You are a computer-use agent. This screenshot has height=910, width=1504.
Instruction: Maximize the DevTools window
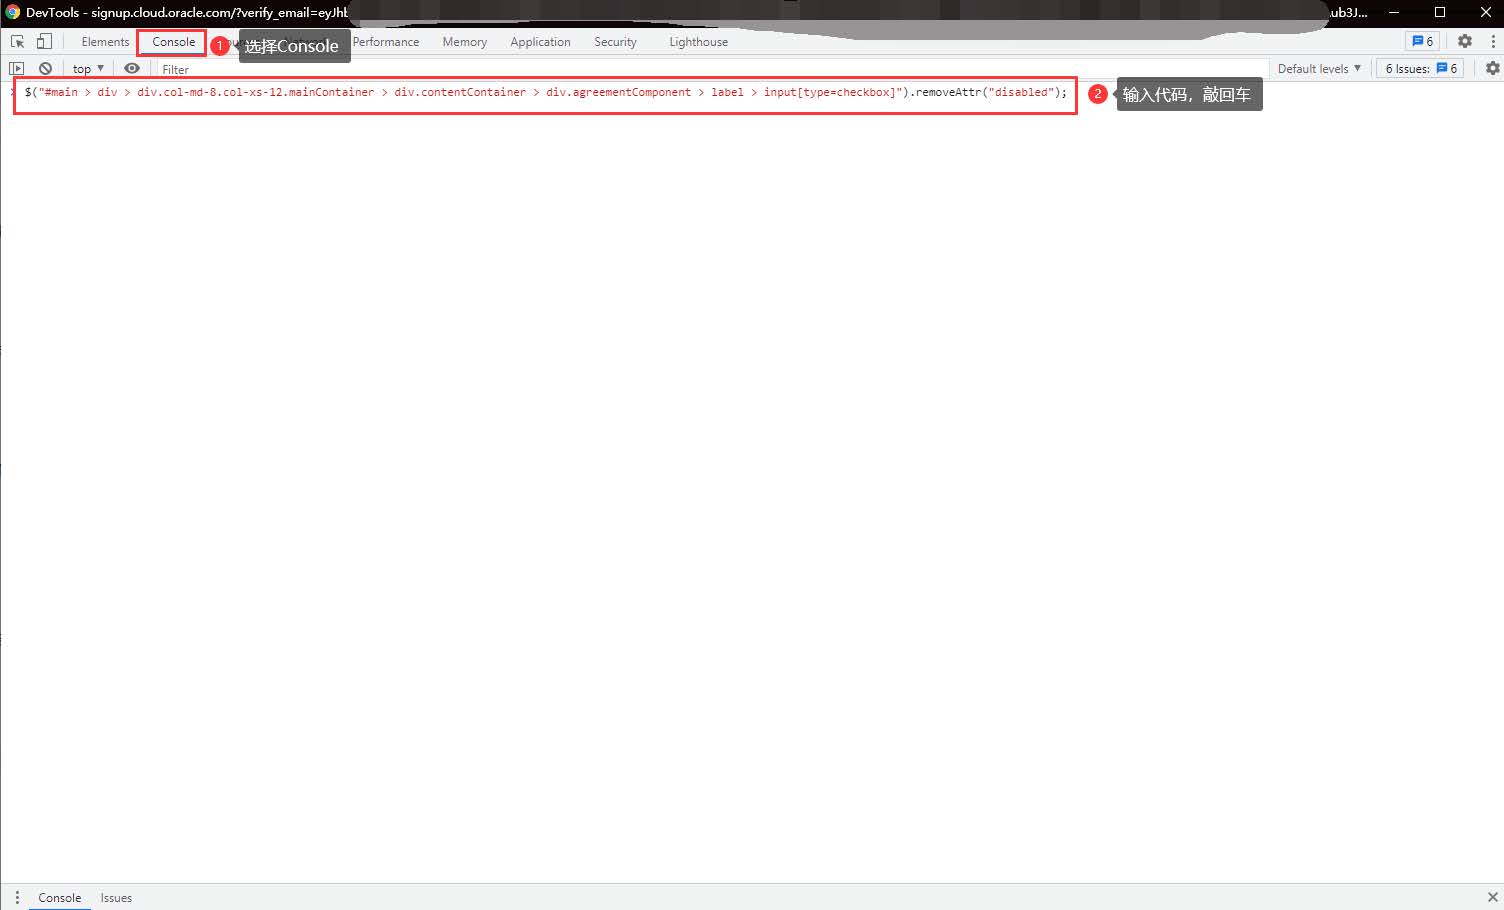coord(1440,12)
